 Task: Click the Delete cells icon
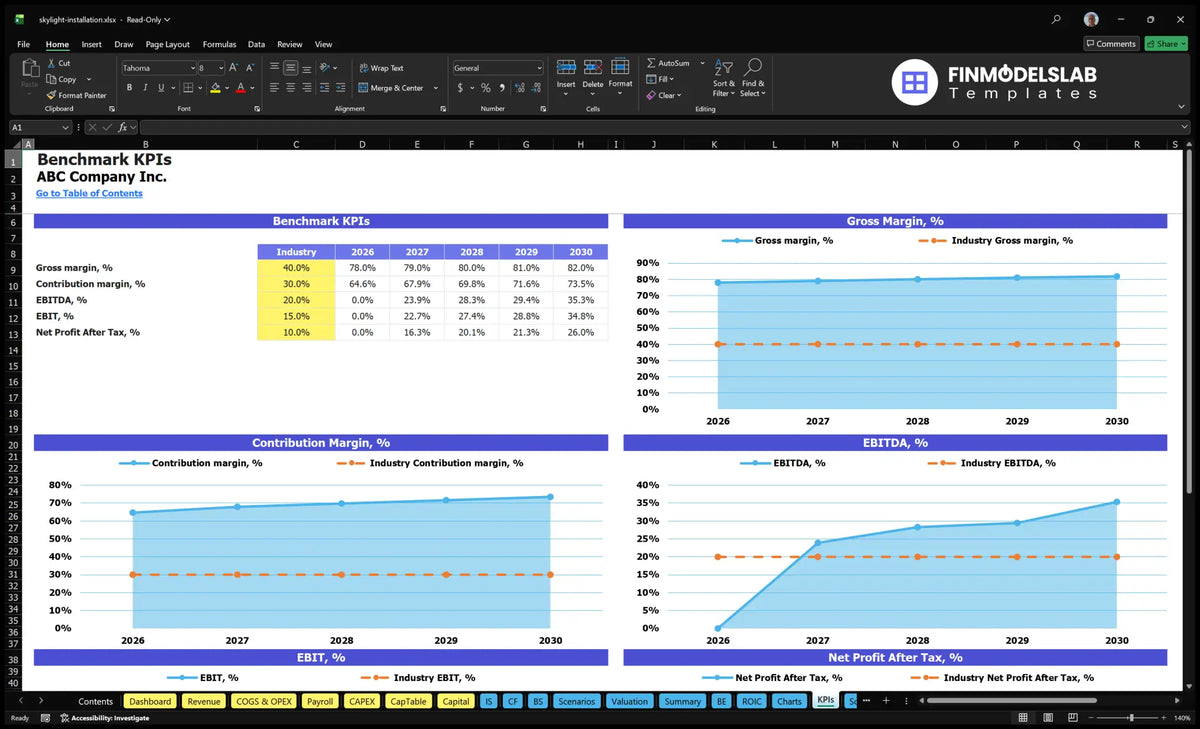point(593,67)
